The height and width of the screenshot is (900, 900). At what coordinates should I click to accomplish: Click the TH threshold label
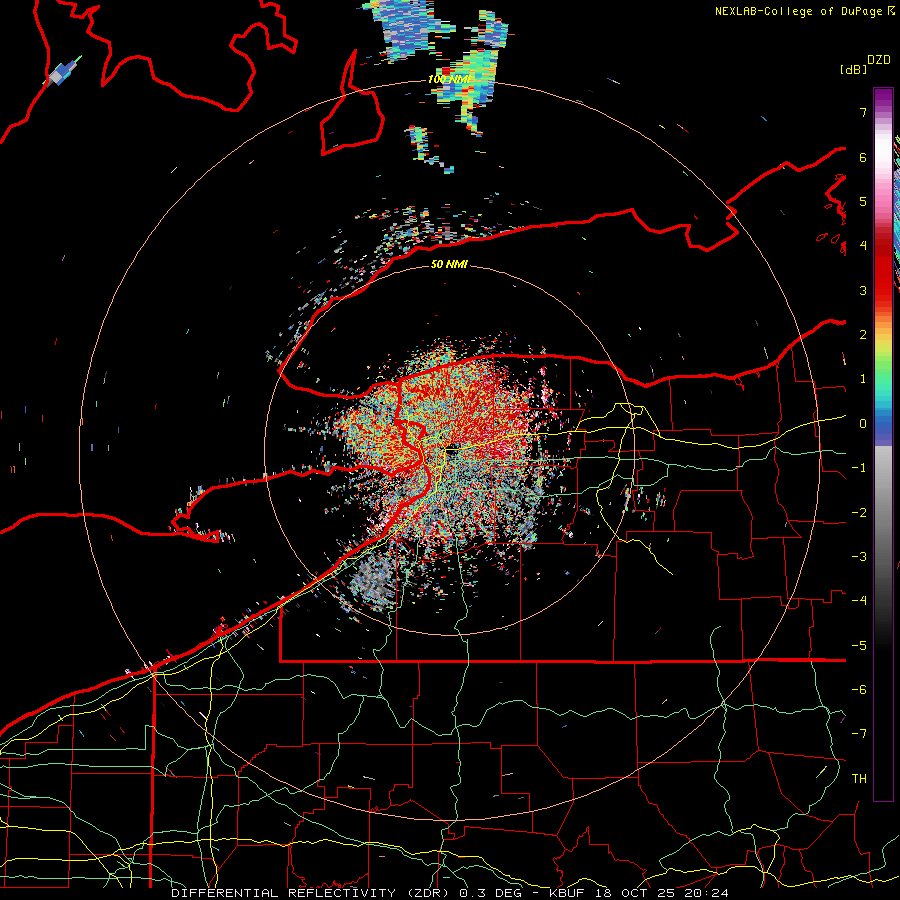click(859, 779)
